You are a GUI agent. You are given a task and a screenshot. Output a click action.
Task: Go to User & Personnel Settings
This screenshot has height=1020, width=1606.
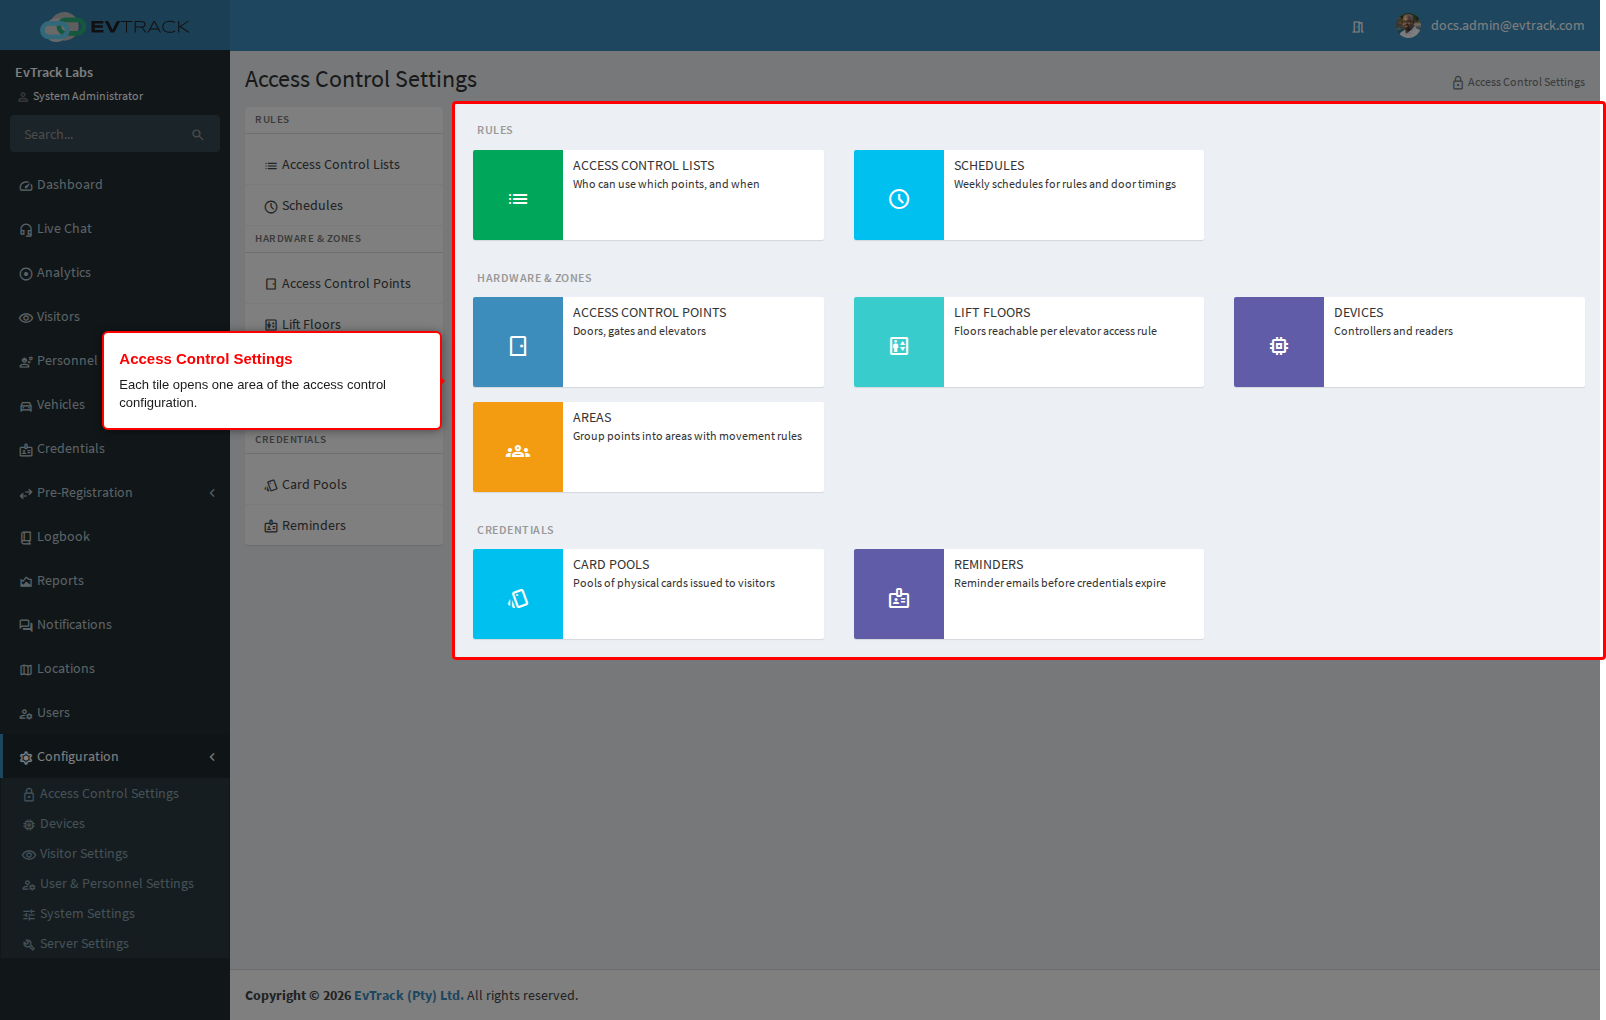pyautogui.click(x=115, y=884)
